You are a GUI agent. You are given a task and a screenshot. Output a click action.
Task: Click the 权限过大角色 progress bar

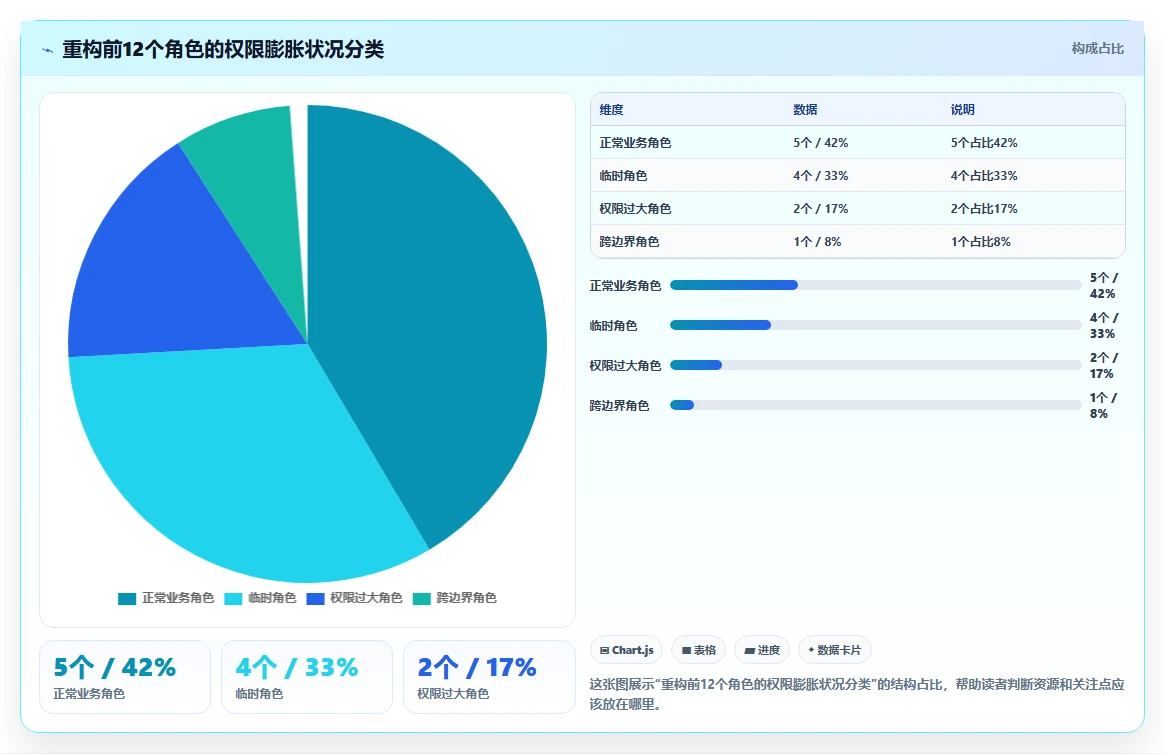pyautogui.click(x=875, y=365)
